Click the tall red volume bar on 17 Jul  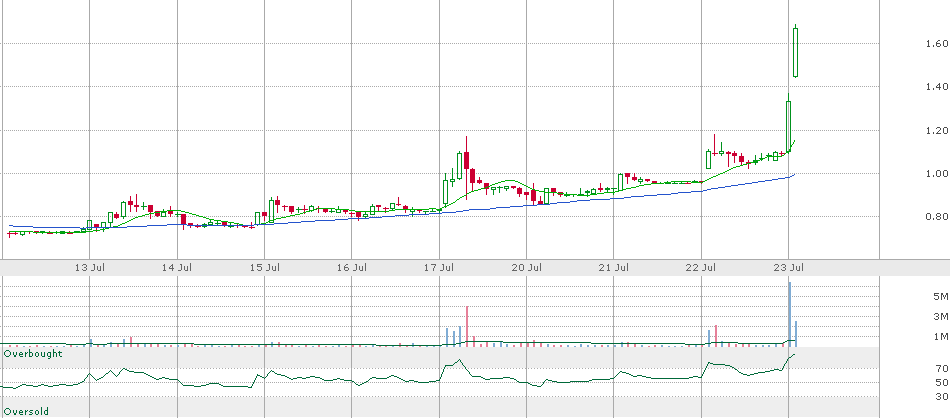tap(467, 326)
